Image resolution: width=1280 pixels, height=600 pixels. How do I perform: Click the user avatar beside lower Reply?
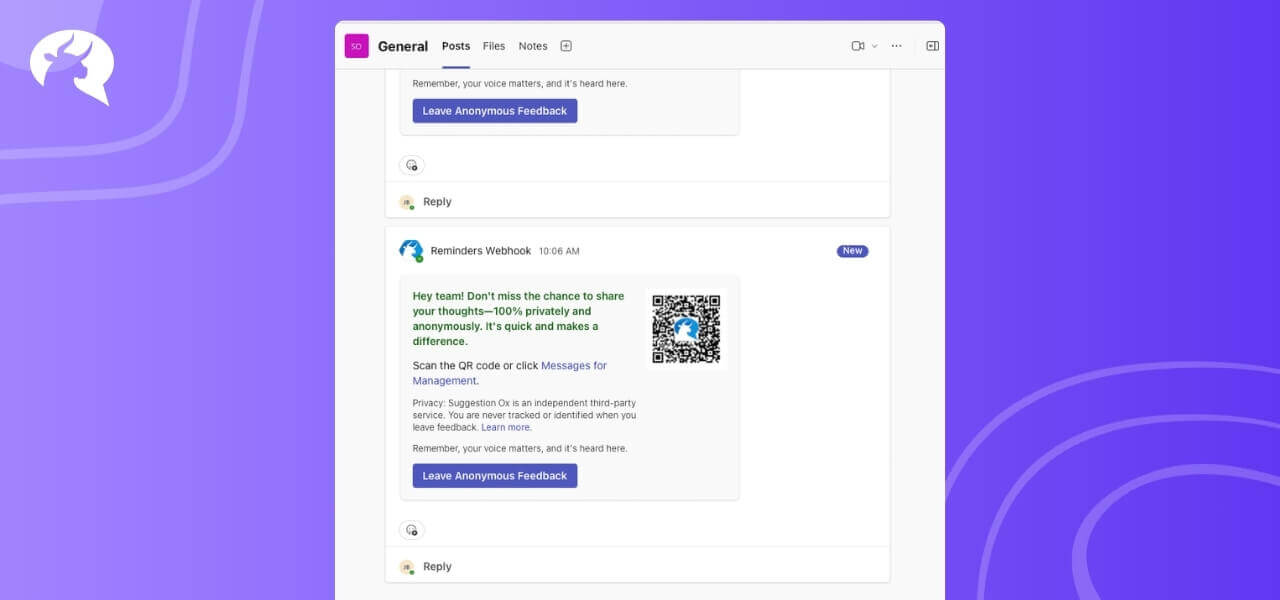point(407,567)
